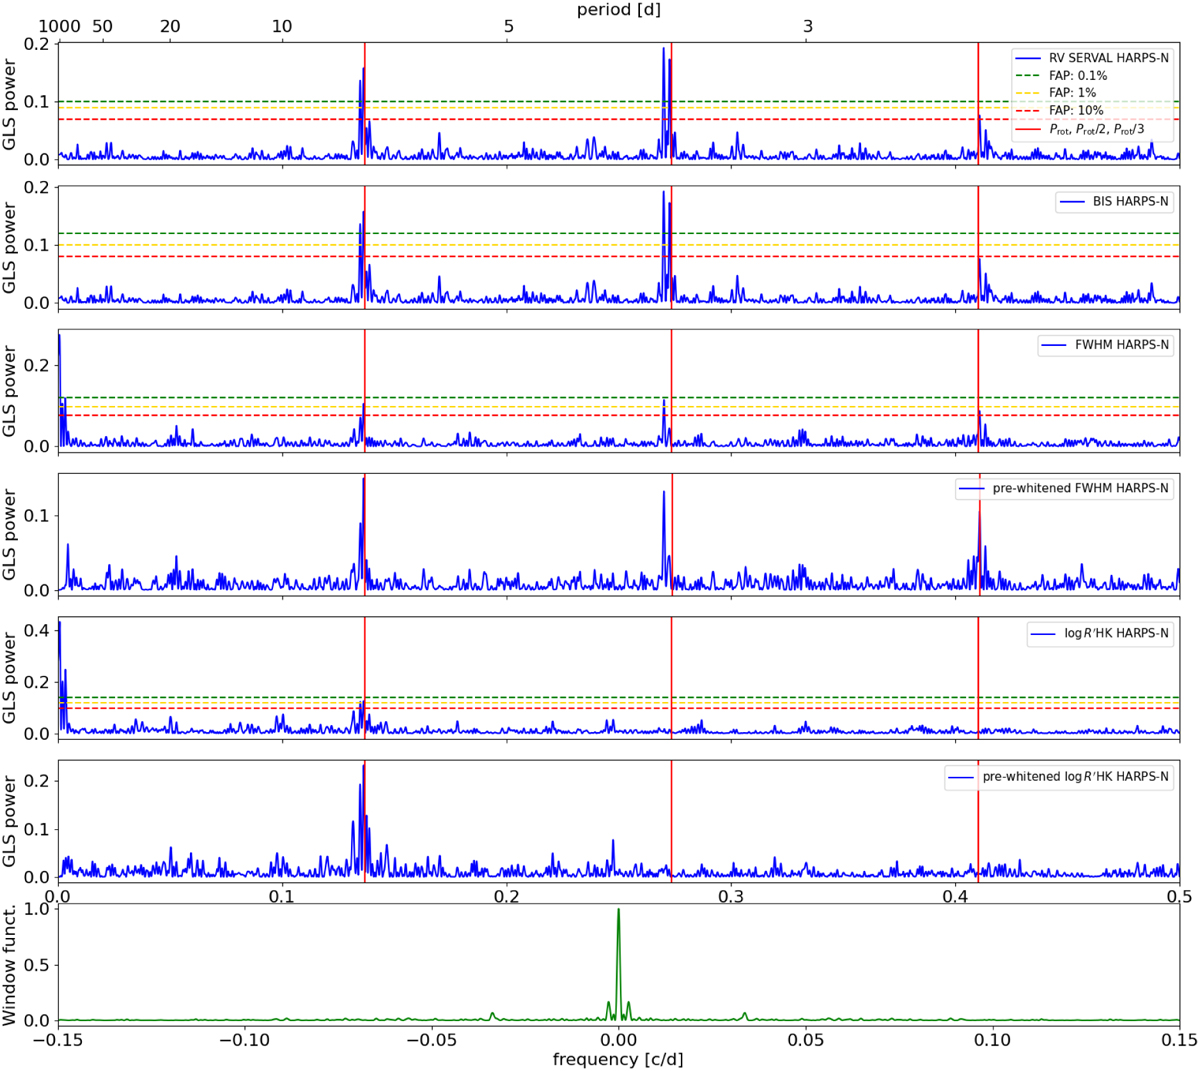Select the -0.15 tick on the bottom axis
Screen dimensions: 1200x1071
coord(58,1039)
